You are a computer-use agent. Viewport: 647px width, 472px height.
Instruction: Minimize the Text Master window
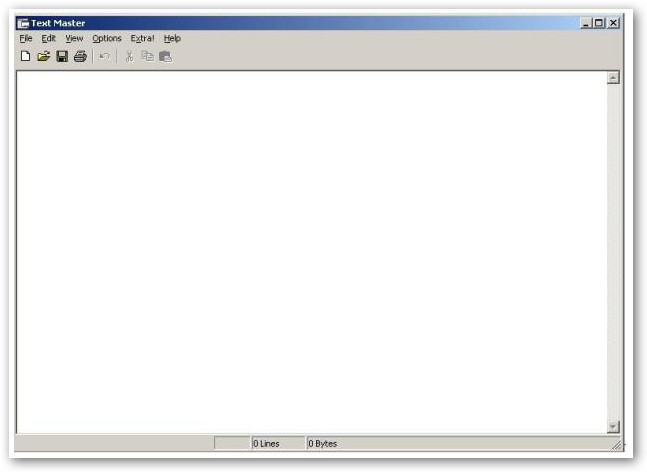coord(586,23)
